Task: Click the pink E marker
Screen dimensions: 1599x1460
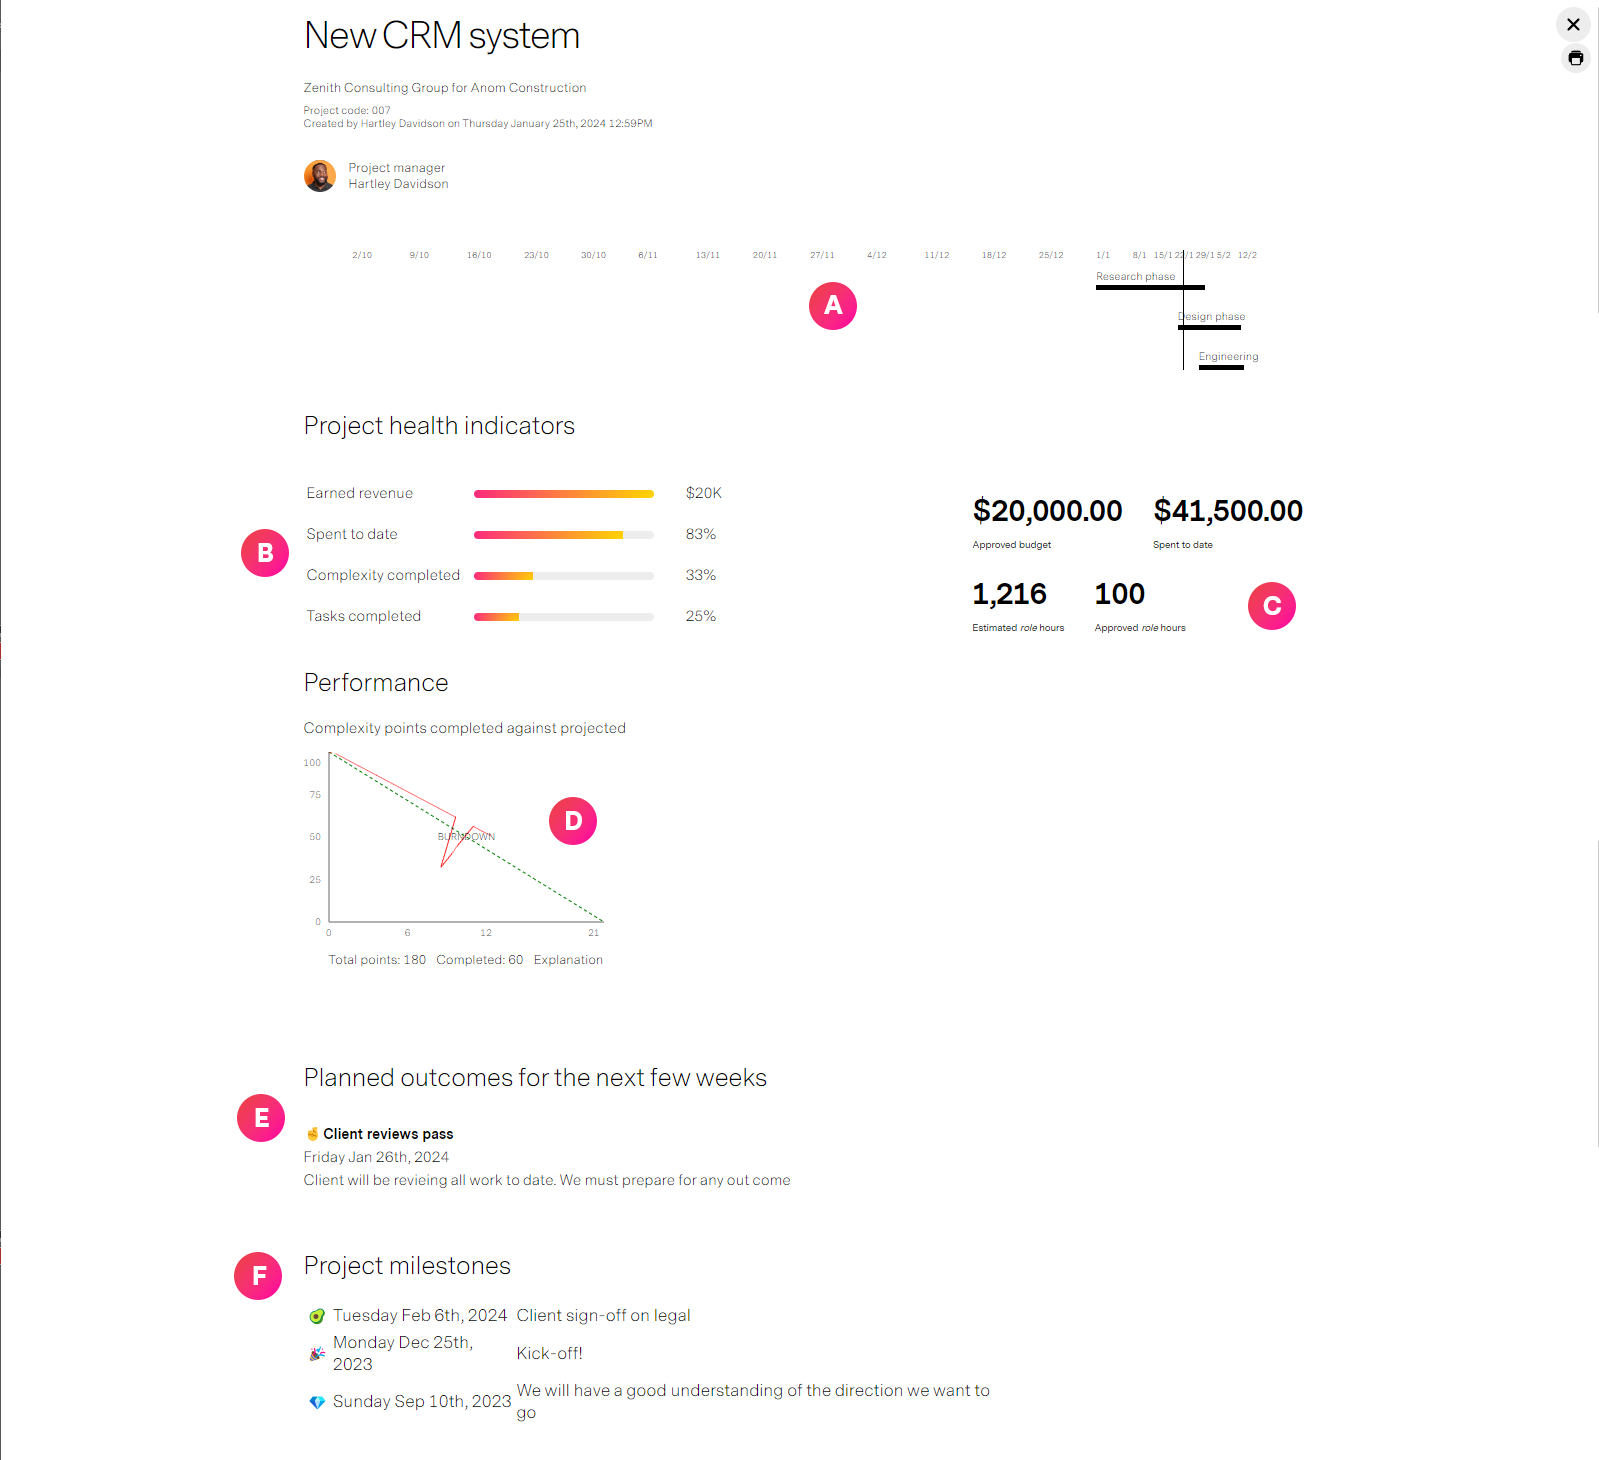Action: click(x=261, y=1118)
